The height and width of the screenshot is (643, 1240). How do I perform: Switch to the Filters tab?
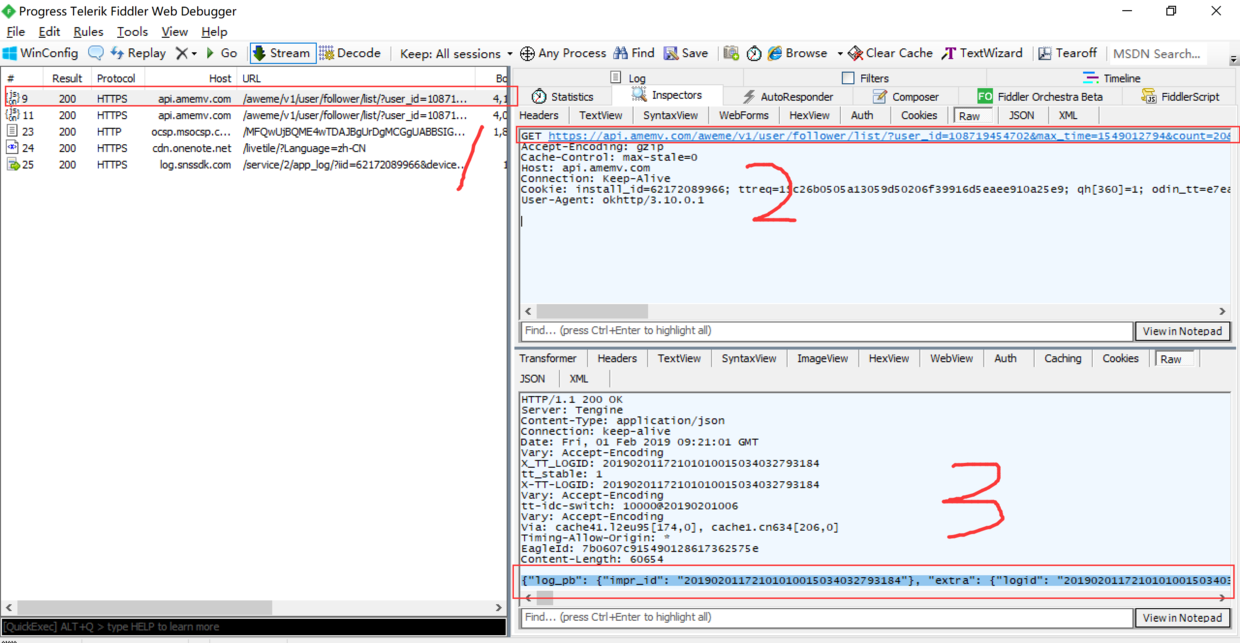tap(864, 77)
